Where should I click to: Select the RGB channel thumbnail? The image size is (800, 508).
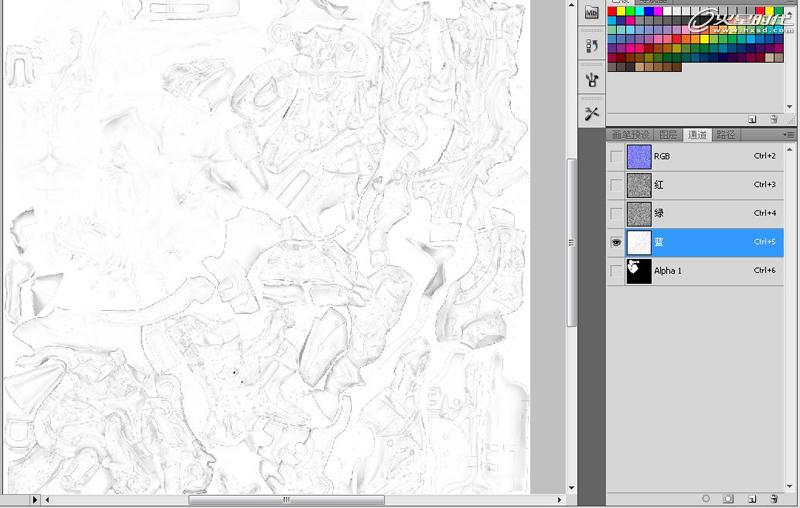[639, 156]
